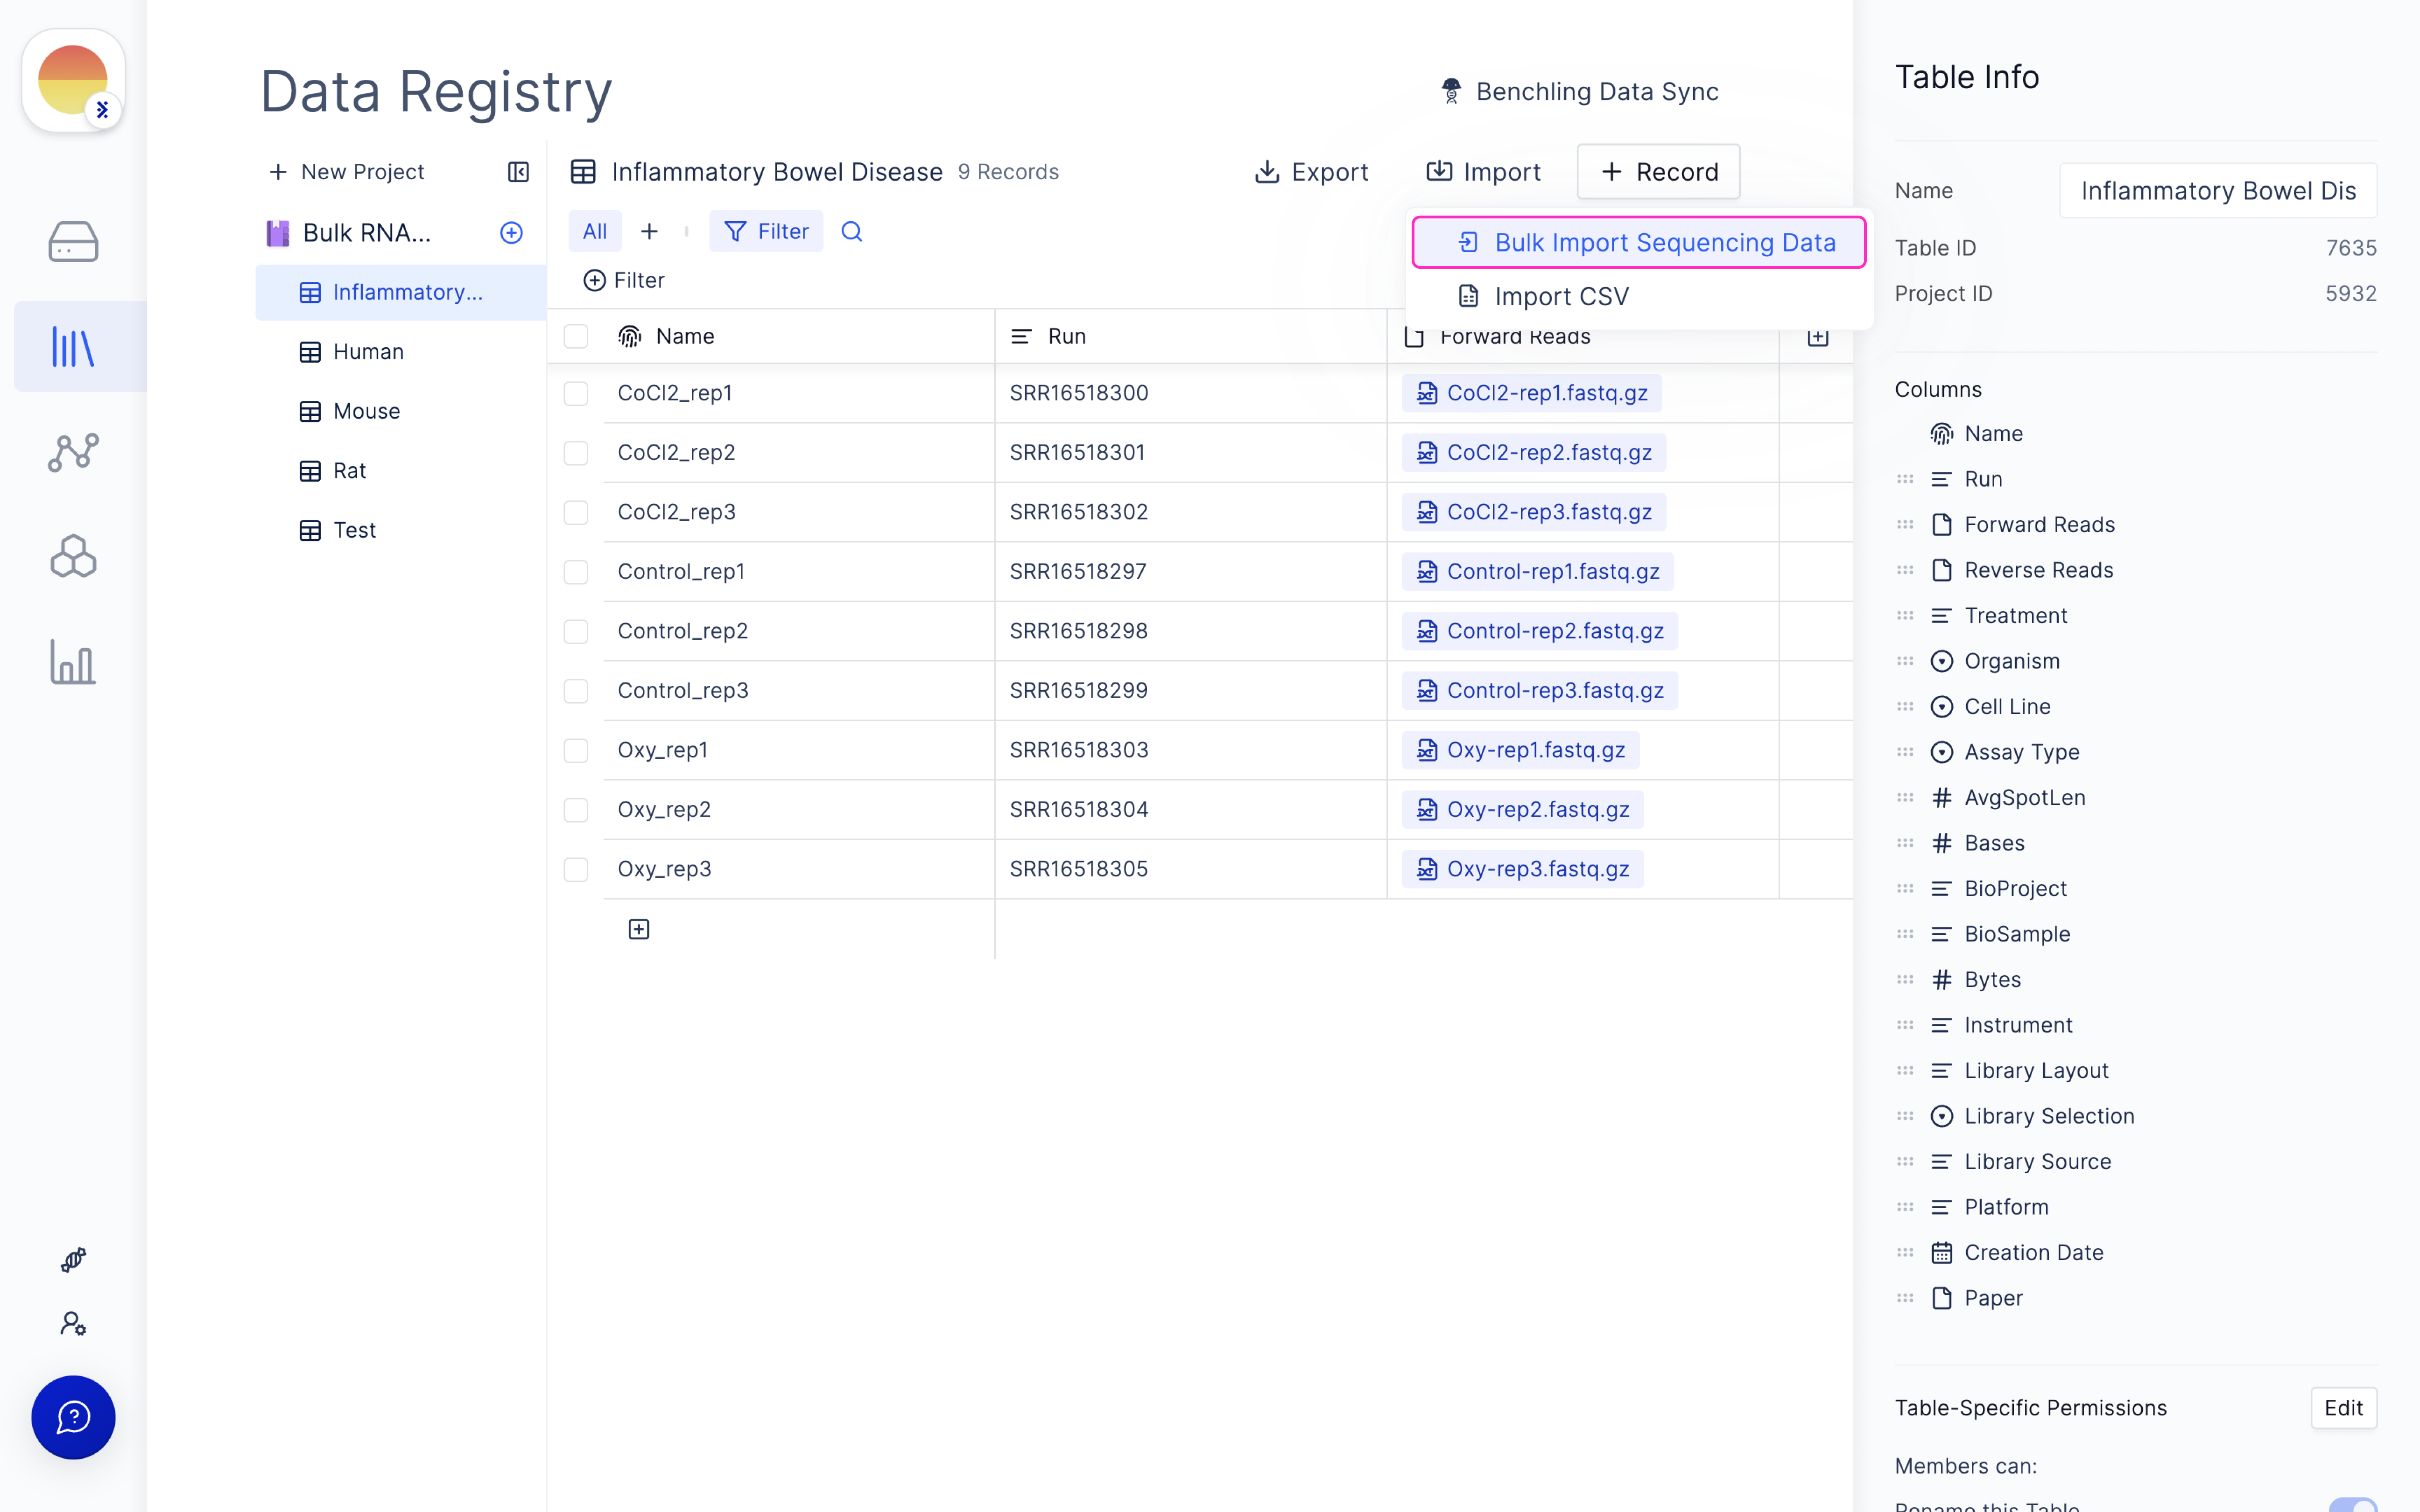Choose Import CSV menu option
This screenshot has height=1512, width=2420.
pos(1639,296)
